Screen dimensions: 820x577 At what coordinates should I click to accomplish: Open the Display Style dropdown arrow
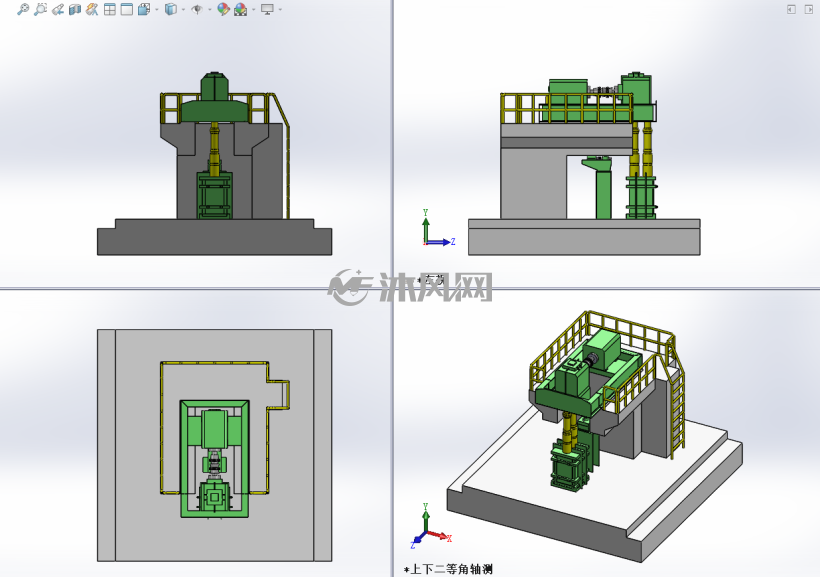click(x=183, y=9)
